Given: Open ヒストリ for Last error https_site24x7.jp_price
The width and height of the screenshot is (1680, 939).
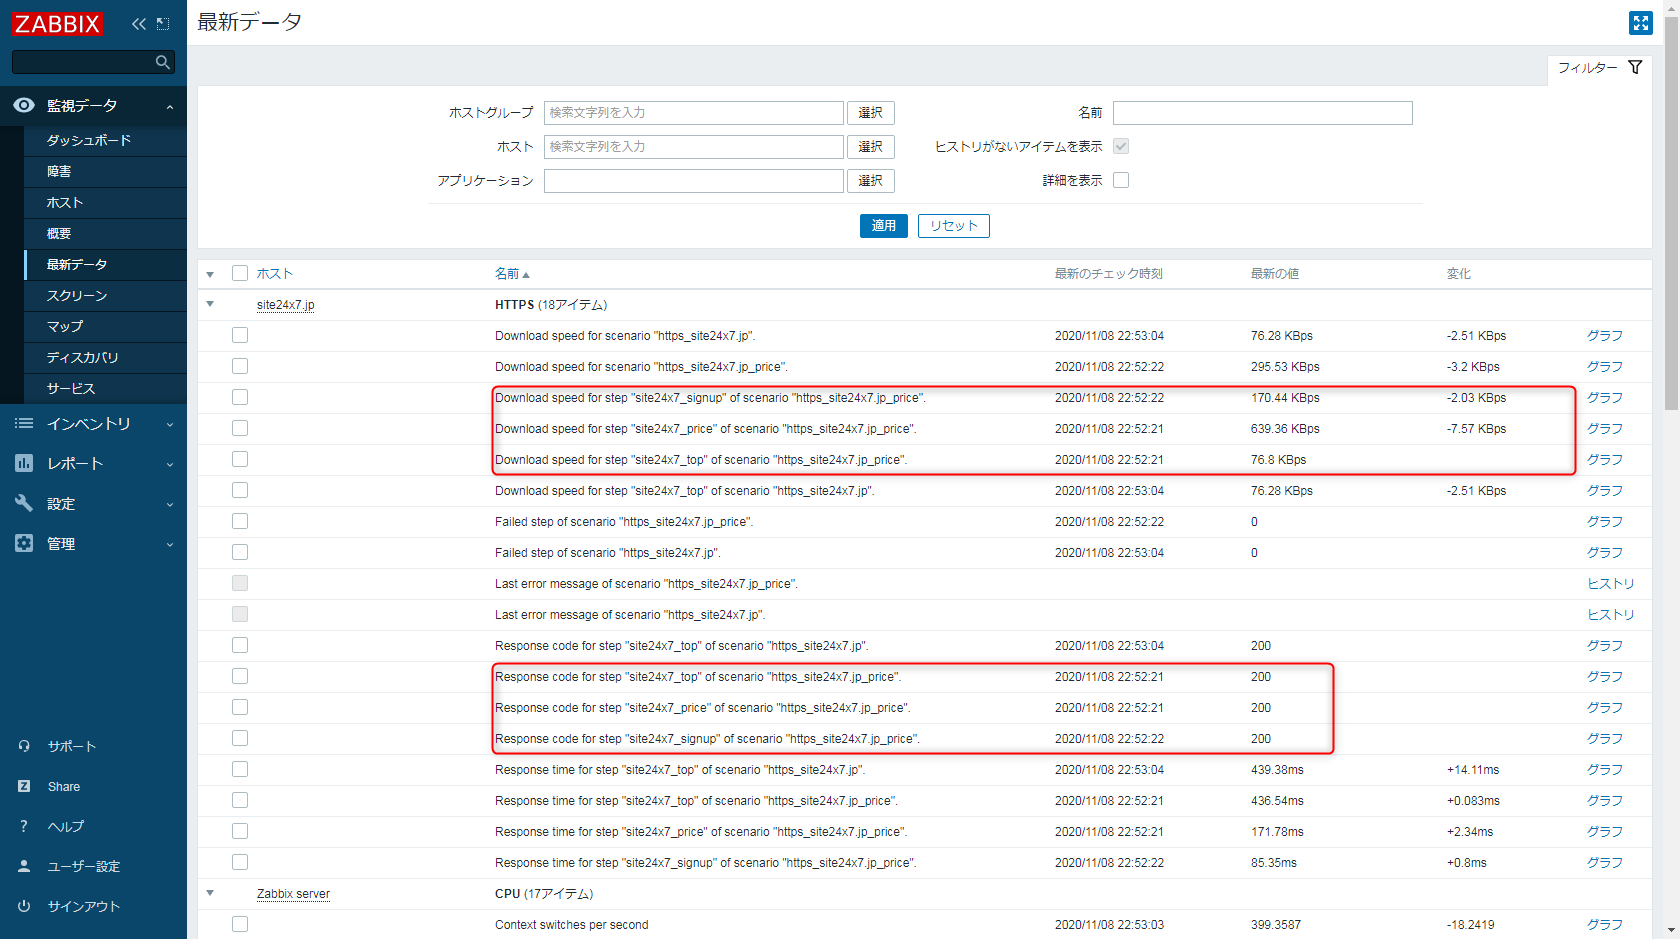Looking at the screenshot, I should (1611, 584).
